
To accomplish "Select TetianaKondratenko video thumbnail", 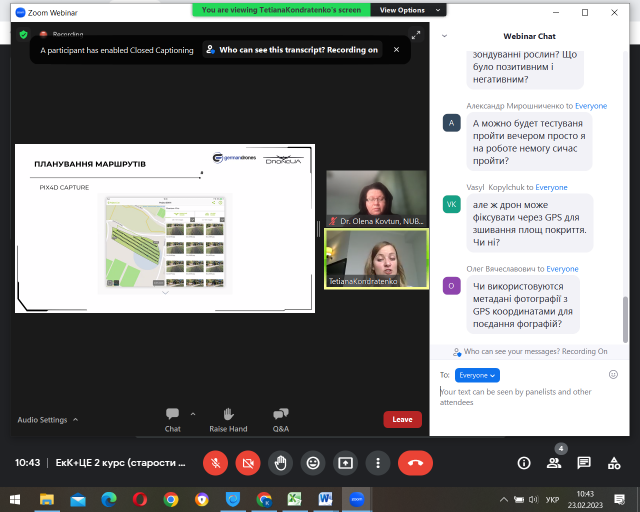I will [x=376, y=259].
